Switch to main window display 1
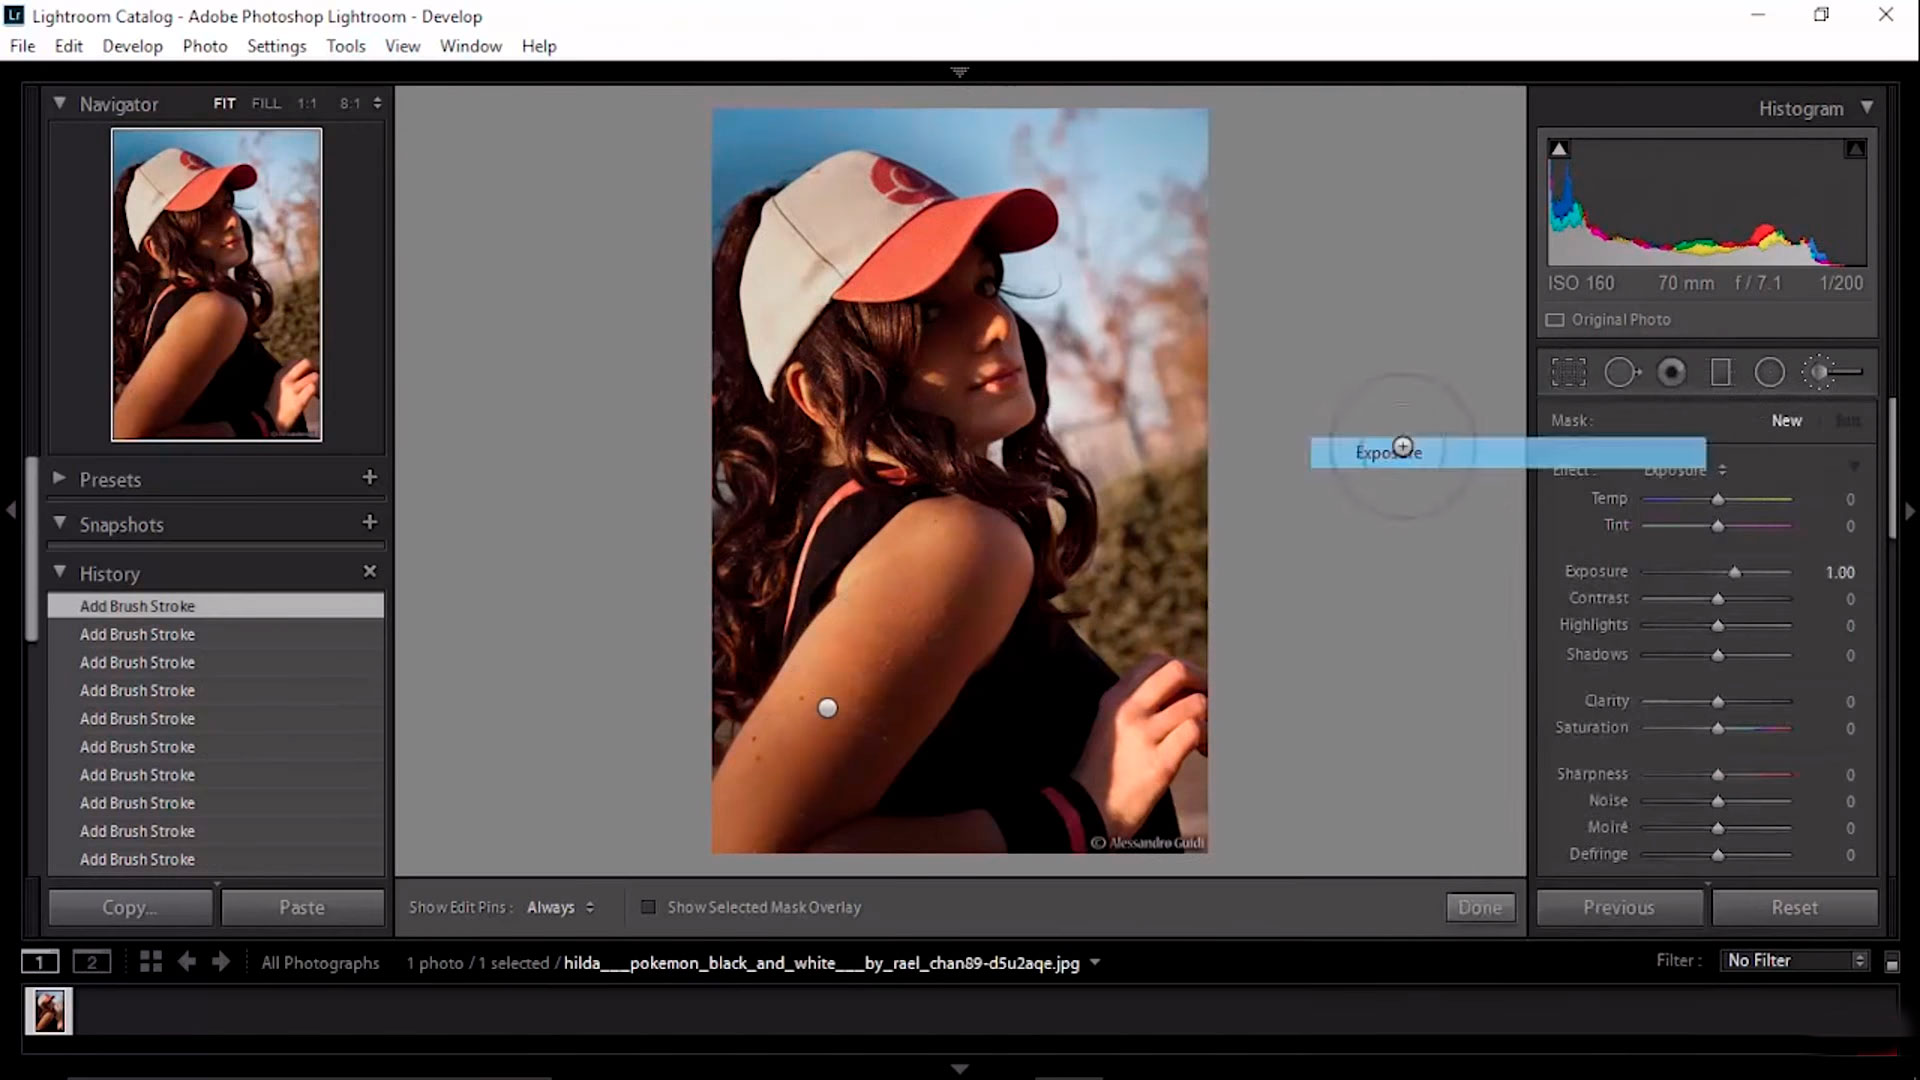 click(40, 962)
